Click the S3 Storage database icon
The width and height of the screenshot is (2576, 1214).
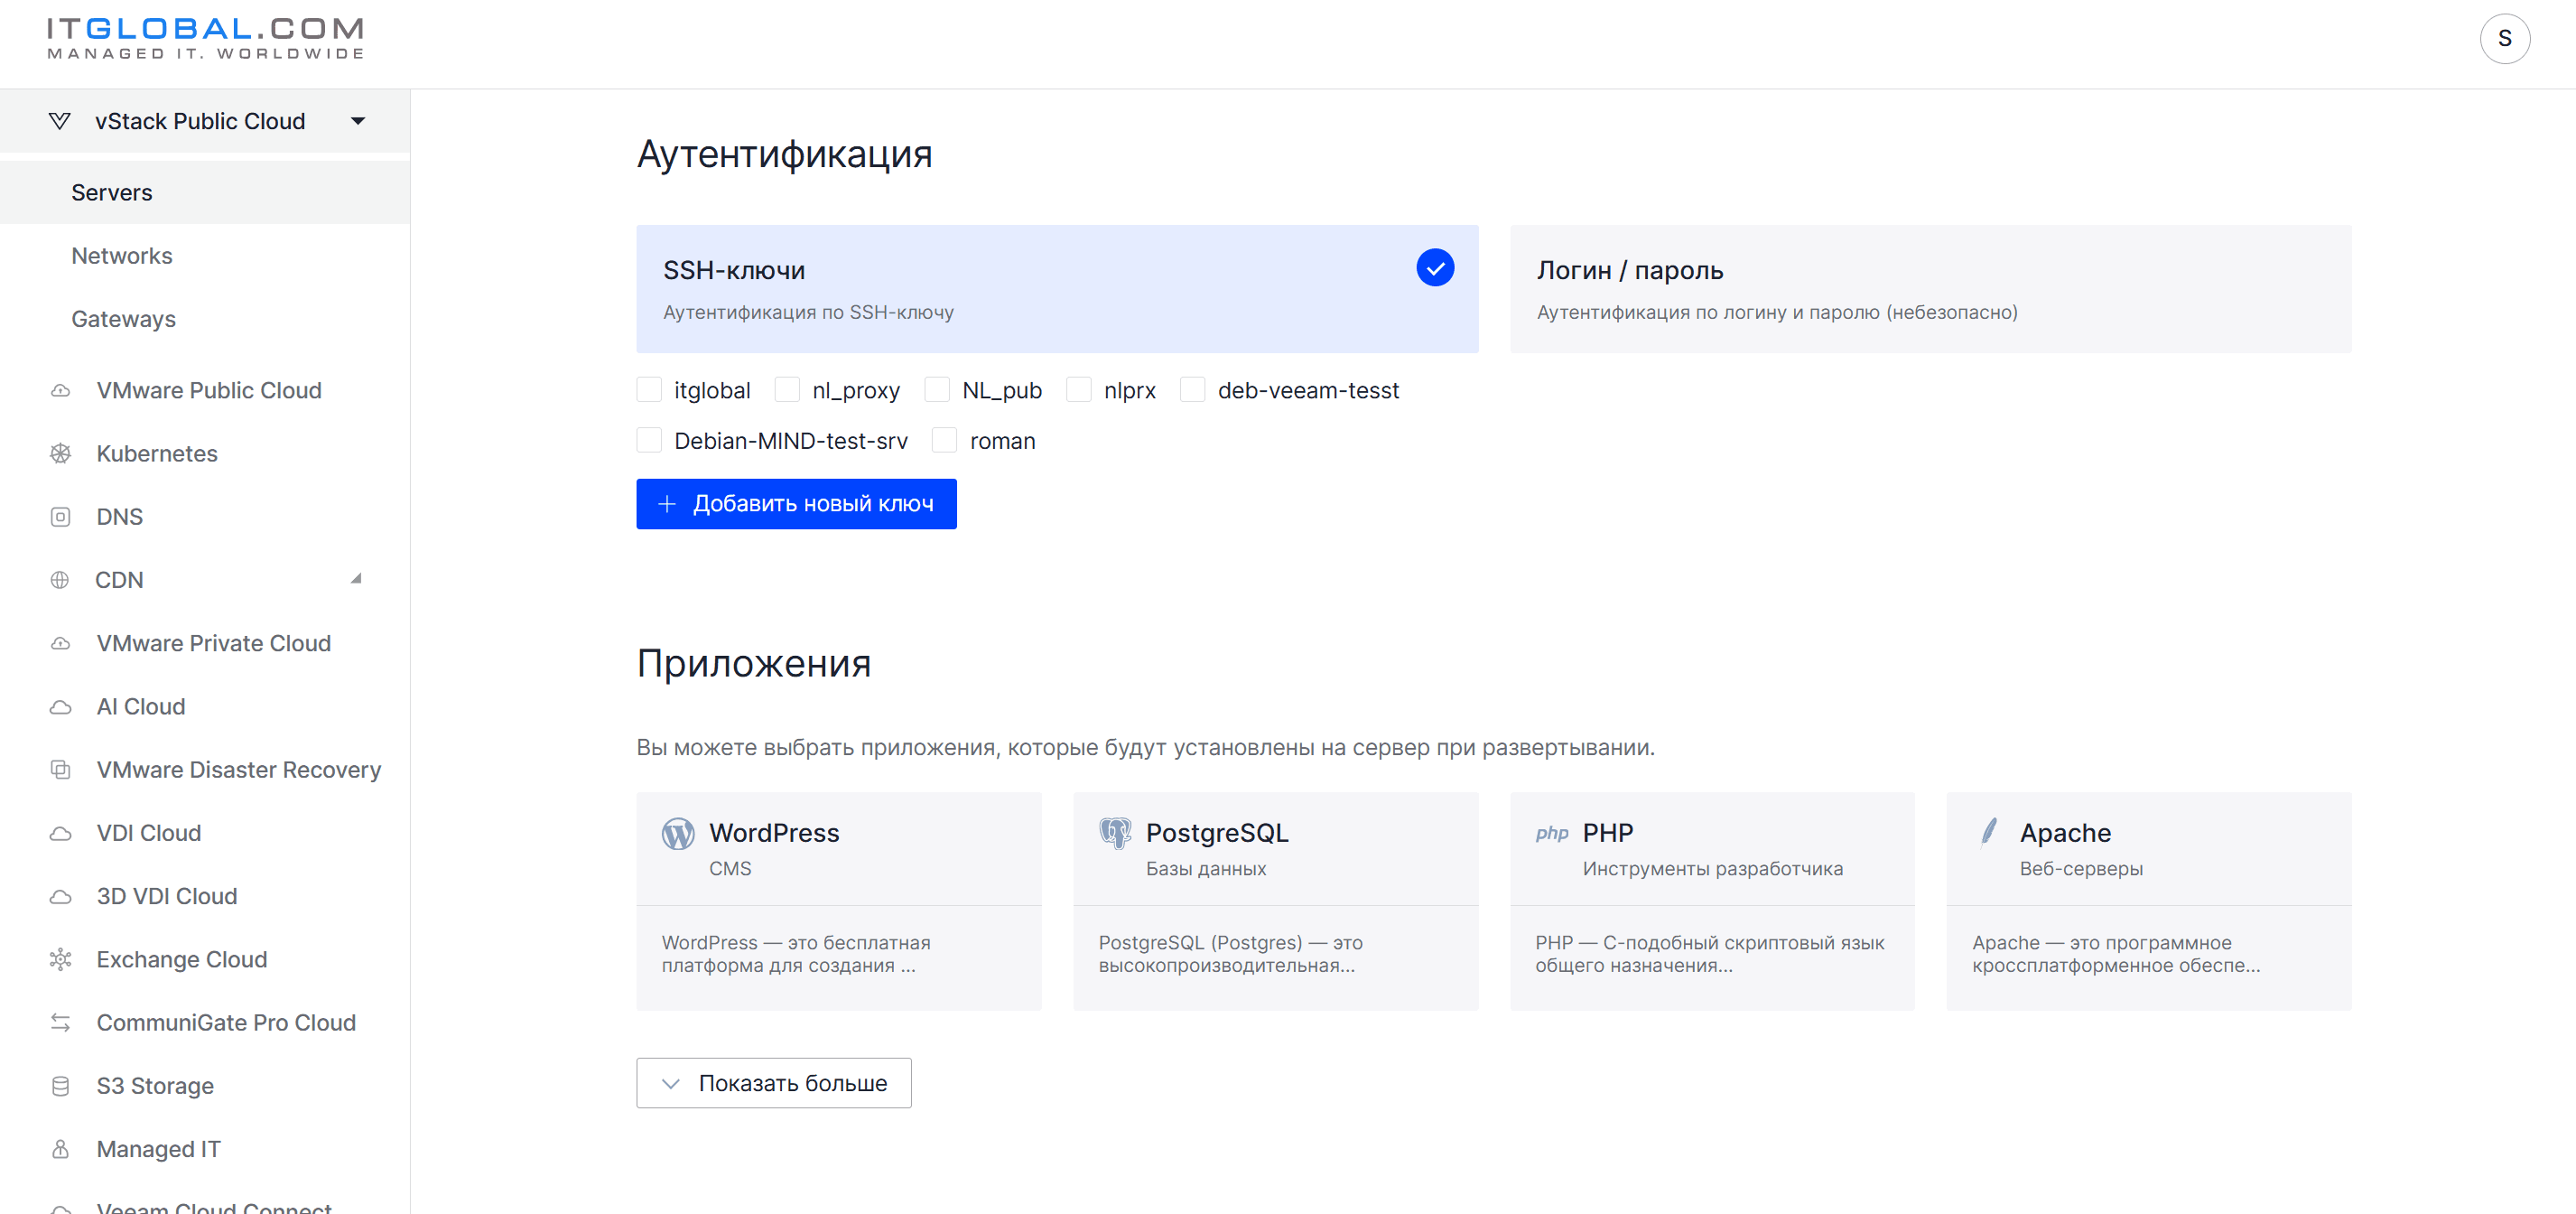(x=60, y=1086)
